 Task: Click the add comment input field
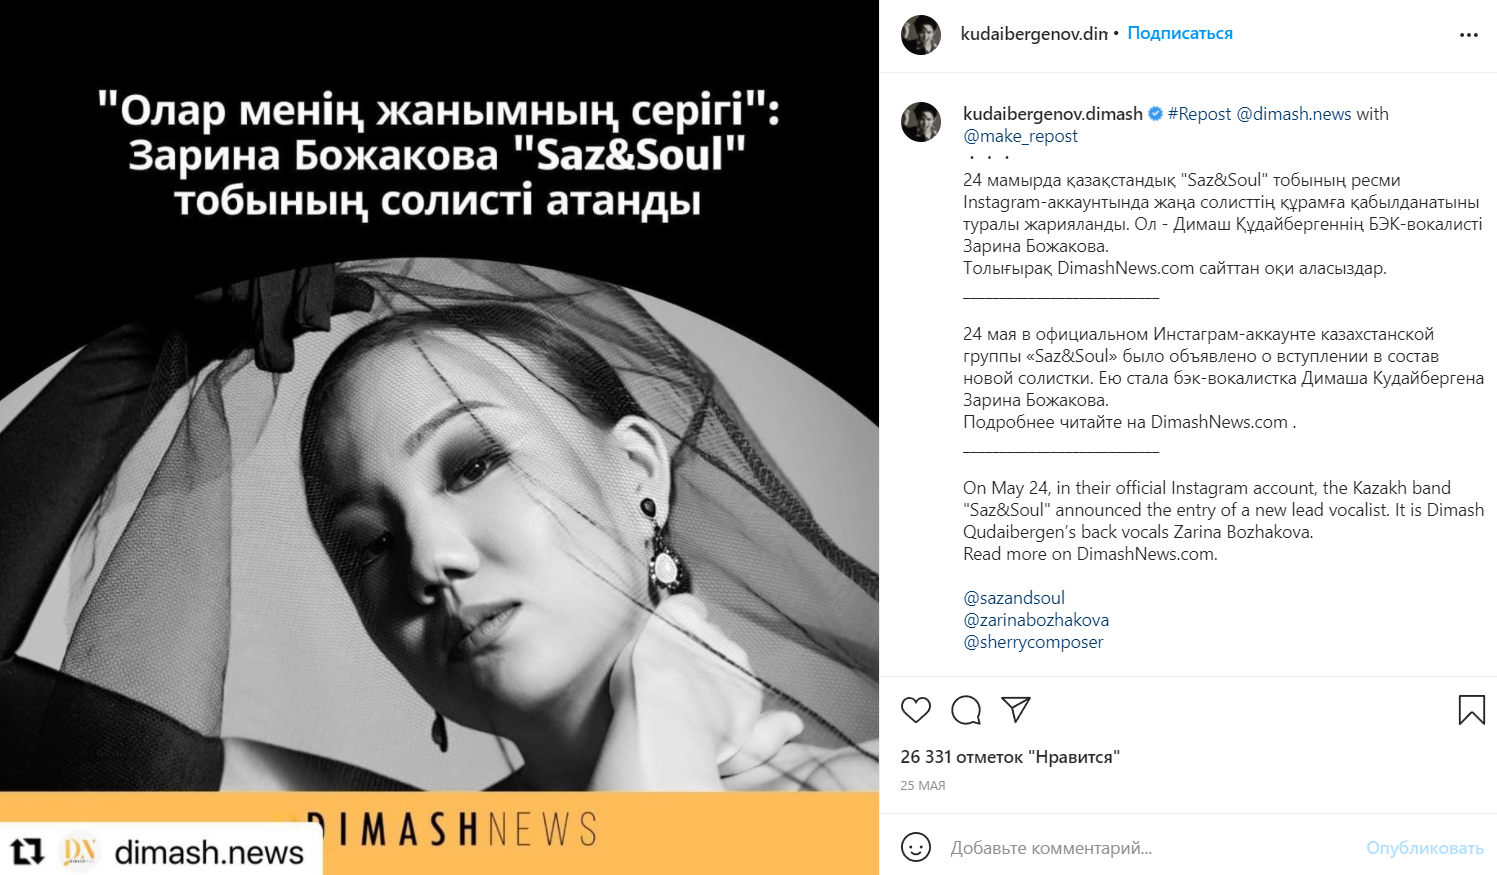tap(1150, 848)
